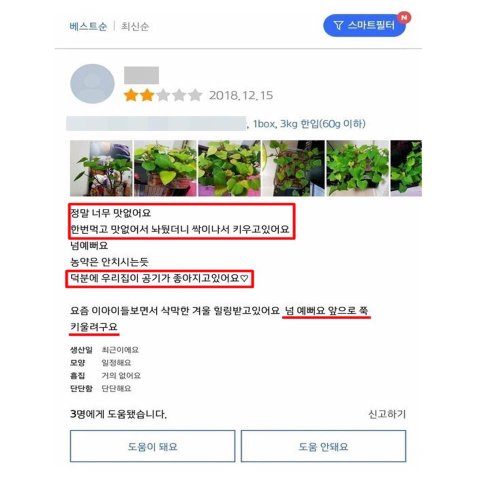This screenshot has width=480, height=480.
Task: Open the 스마트필터 filter button
Action: point(365,25)
